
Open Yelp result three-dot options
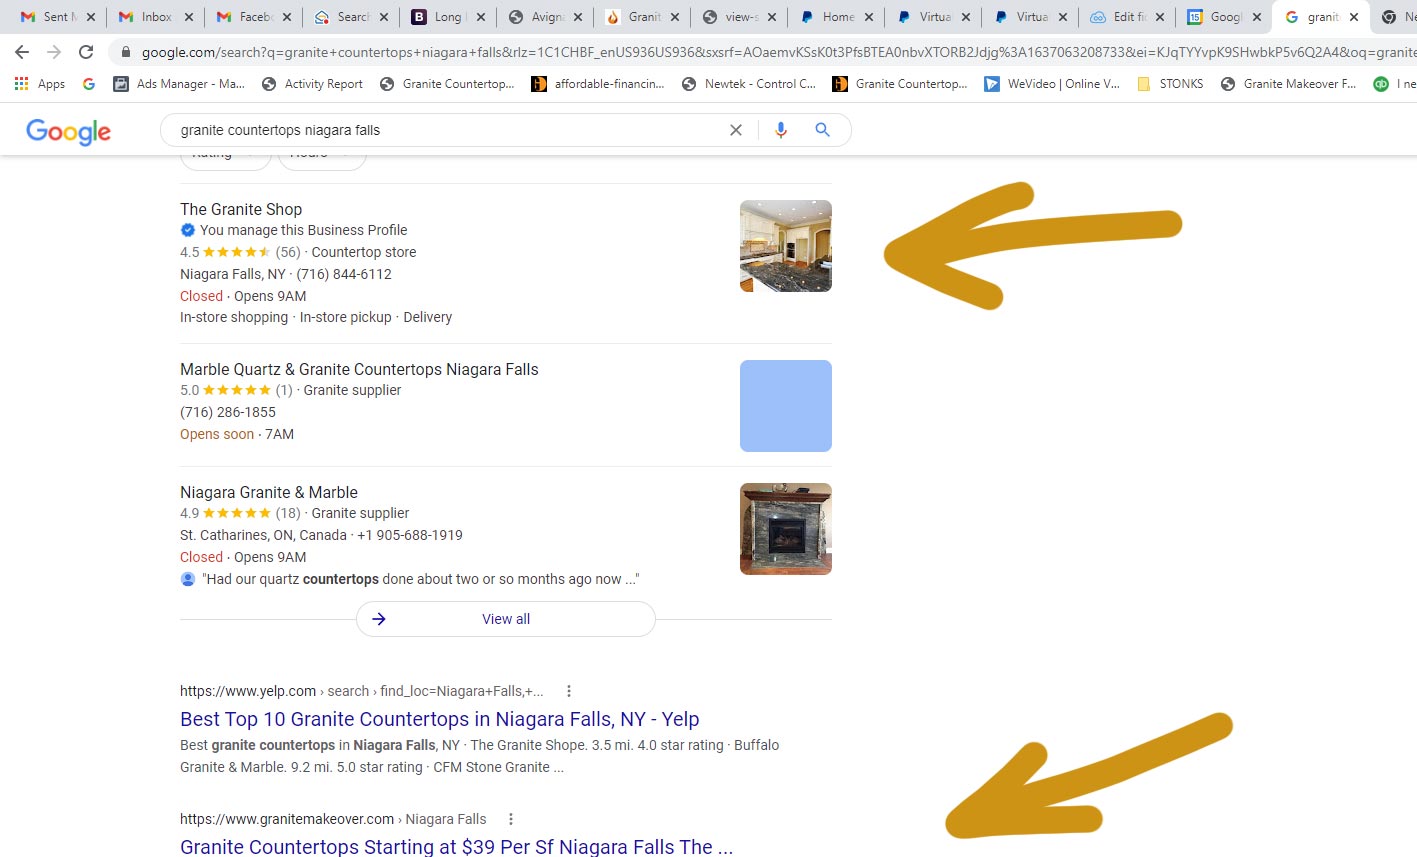click(569, 691)
